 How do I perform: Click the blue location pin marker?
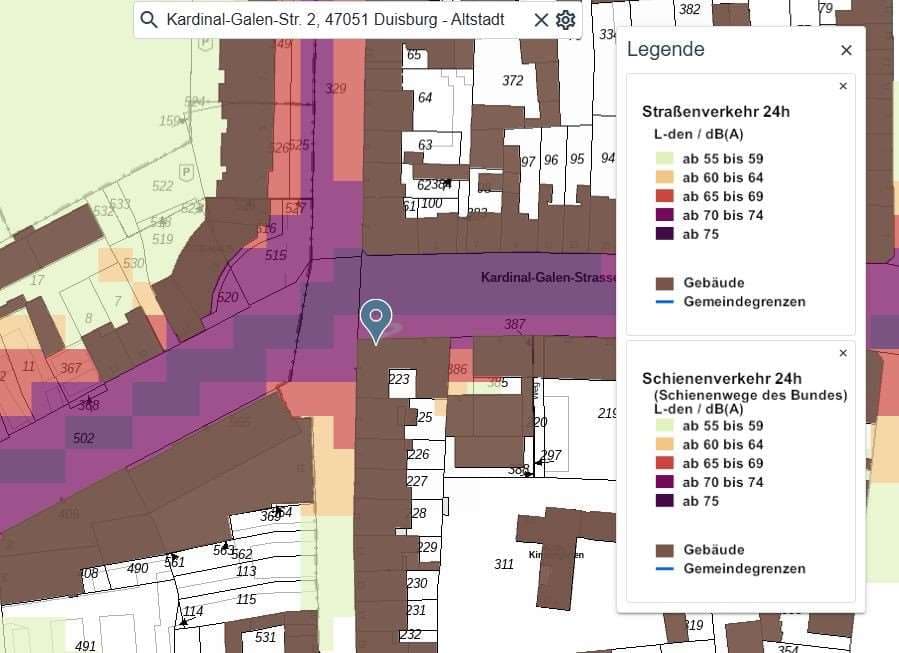coord(376,318)
